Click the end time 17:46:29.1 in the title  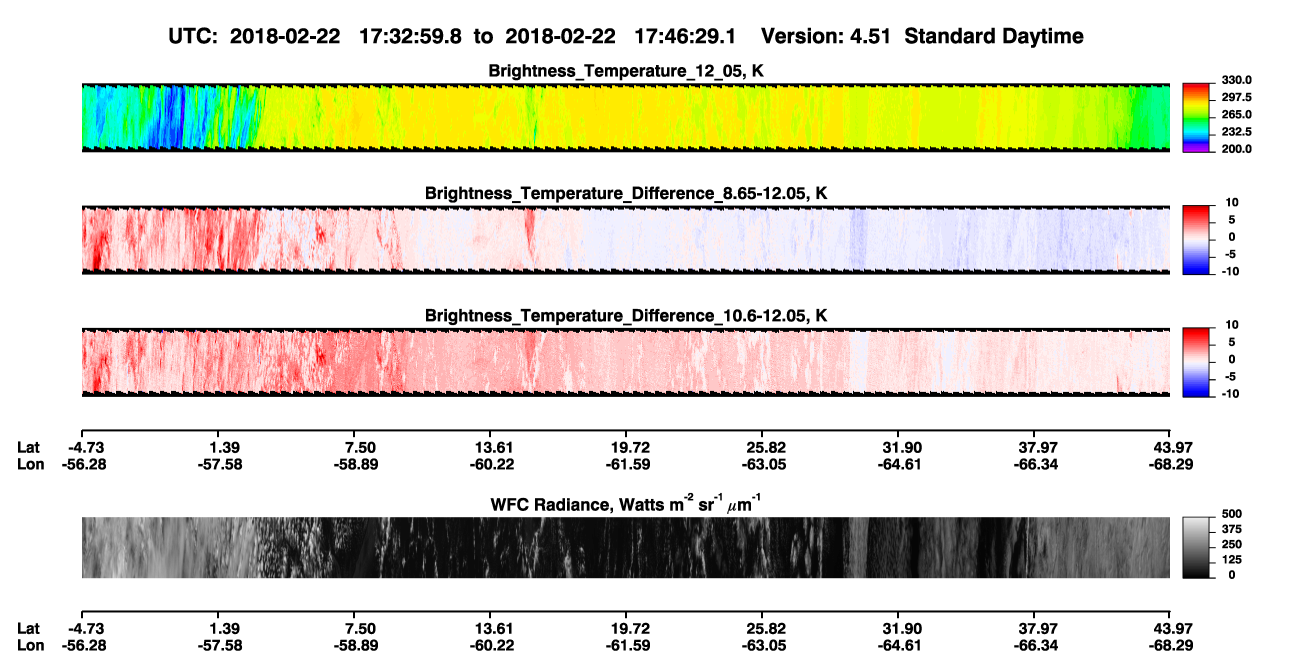click(x=683, y=37)
